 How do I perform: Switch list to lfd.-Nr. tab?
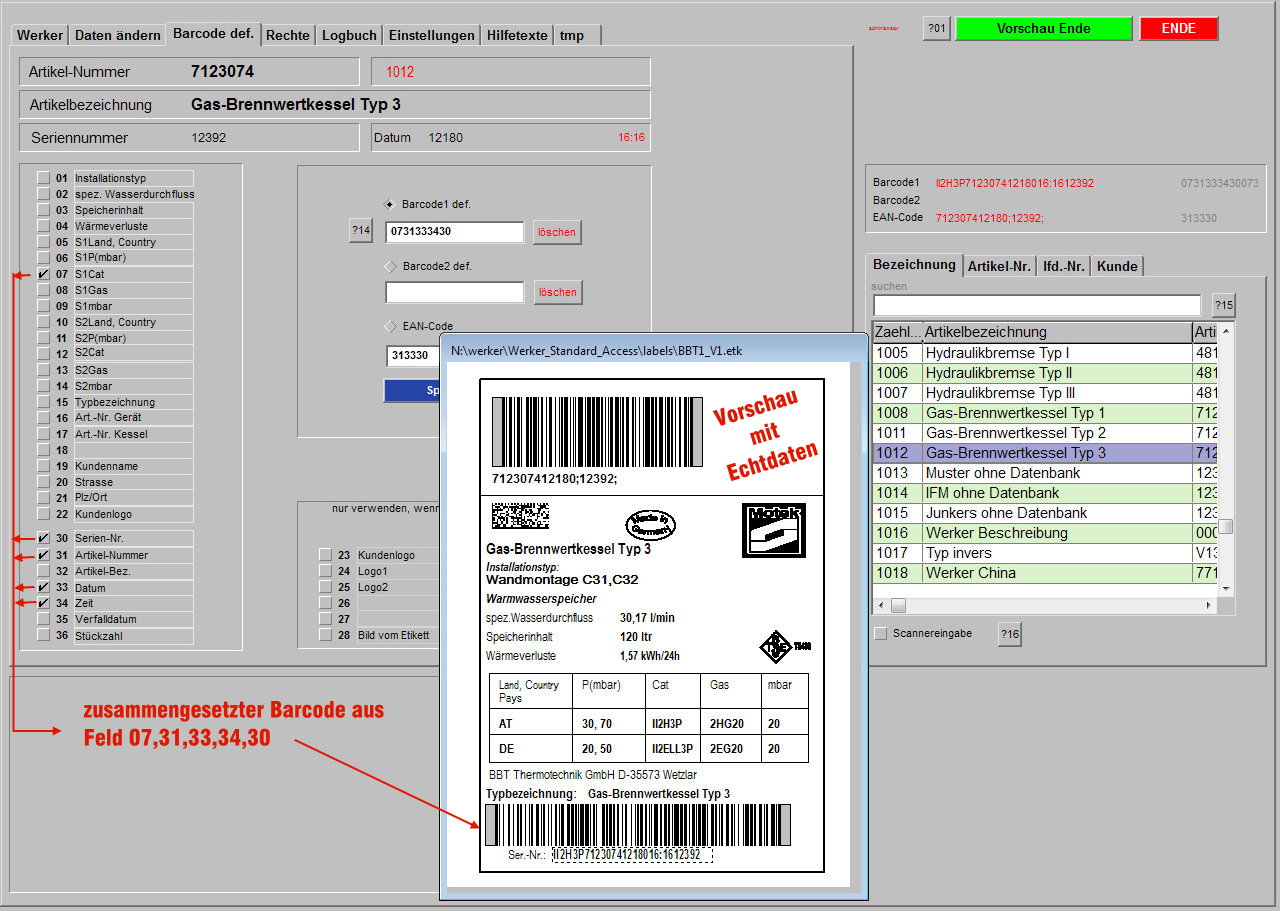click(1063, 266)
